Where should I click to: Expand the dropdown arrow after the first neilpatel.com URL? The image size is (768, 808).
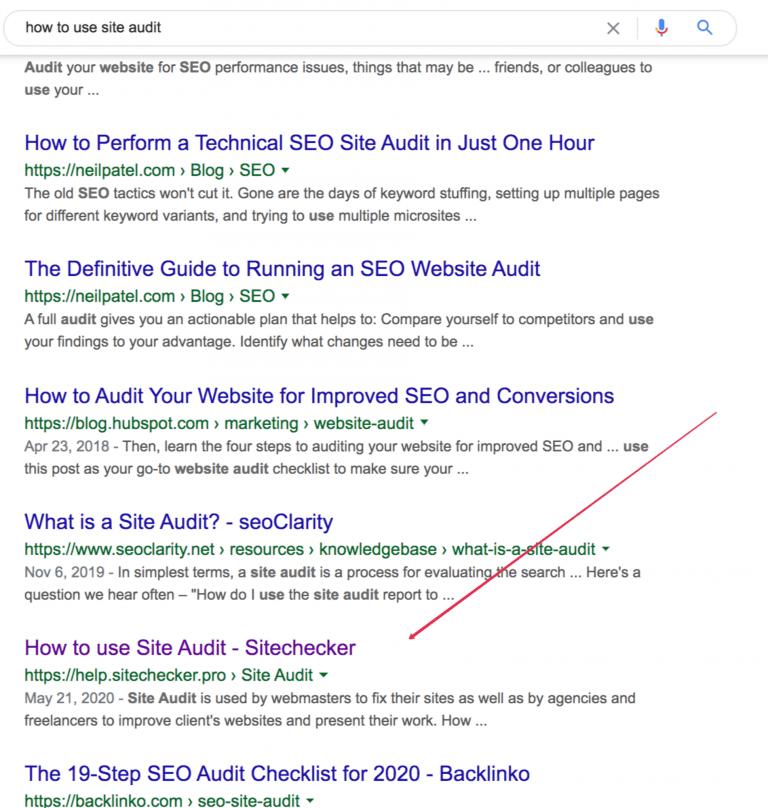click(286, 170)
